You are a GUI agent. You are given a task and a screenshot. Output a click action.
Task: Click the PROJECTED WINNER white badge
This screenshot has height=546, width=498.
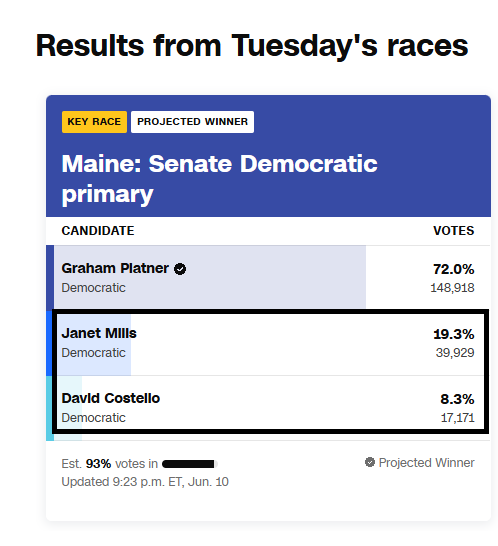click(192, 122)
